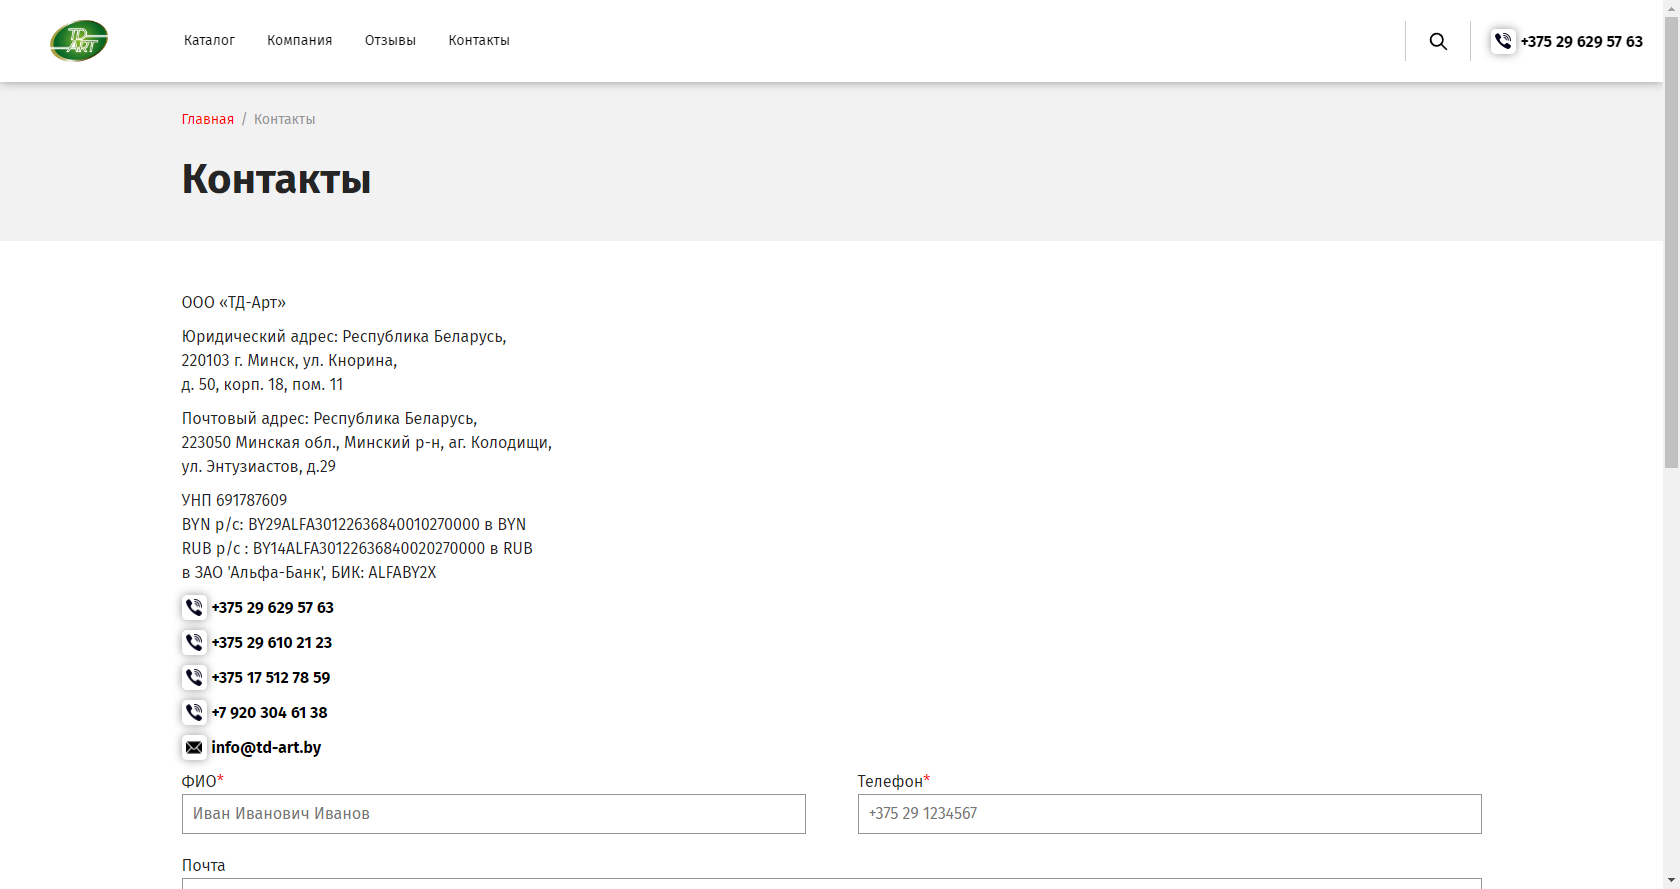The width and height of the screenshot is (1680, 889).
Task: Click the Телефон field label
Action: pyautogui.click(x=894, y=781)
